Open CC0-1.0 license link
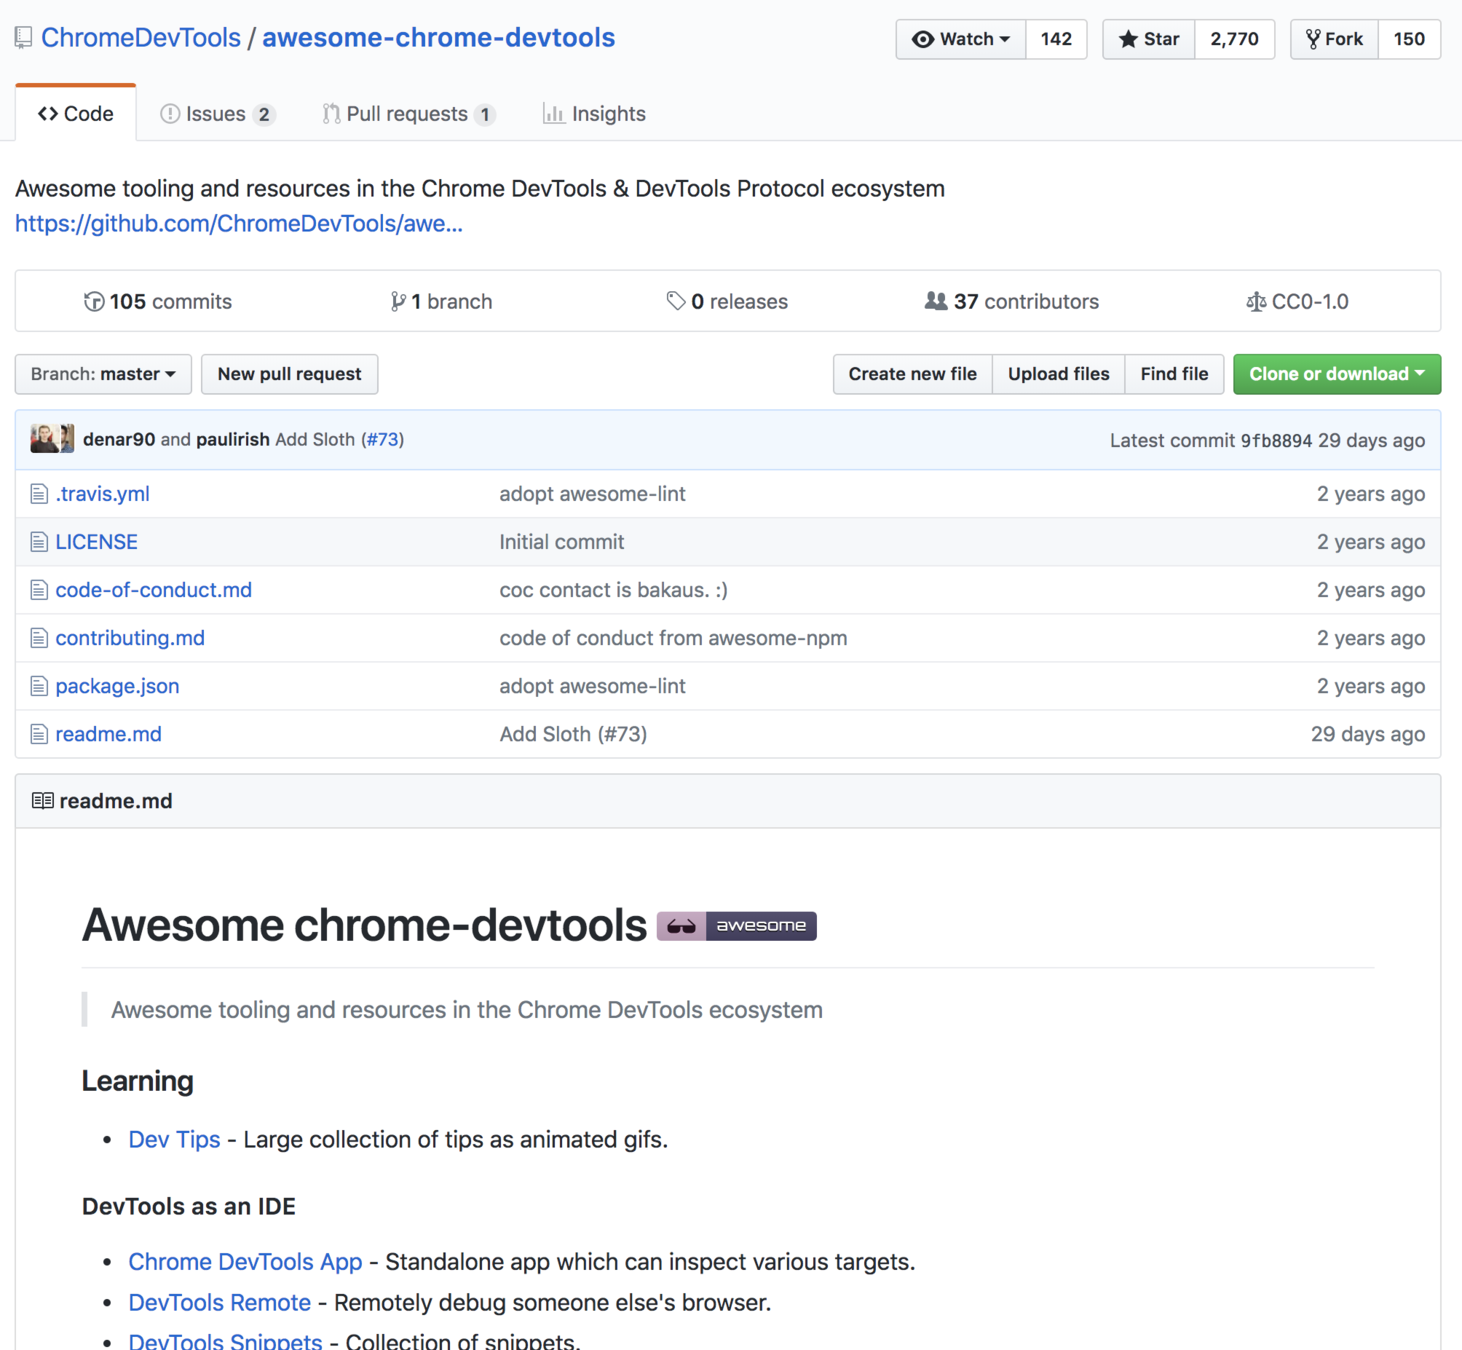This screenshot has height=1350, width=1462. coord(1297,301)
